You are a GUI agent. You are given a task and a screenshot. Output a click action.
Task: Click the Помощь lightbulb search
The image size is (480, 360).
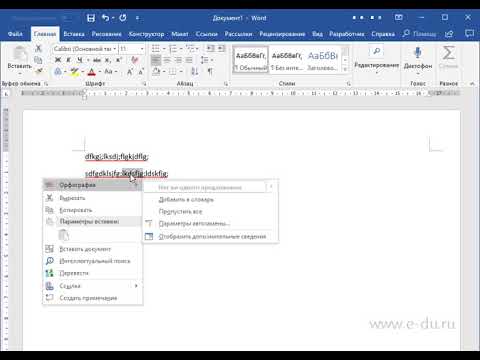tap(420, 34)
